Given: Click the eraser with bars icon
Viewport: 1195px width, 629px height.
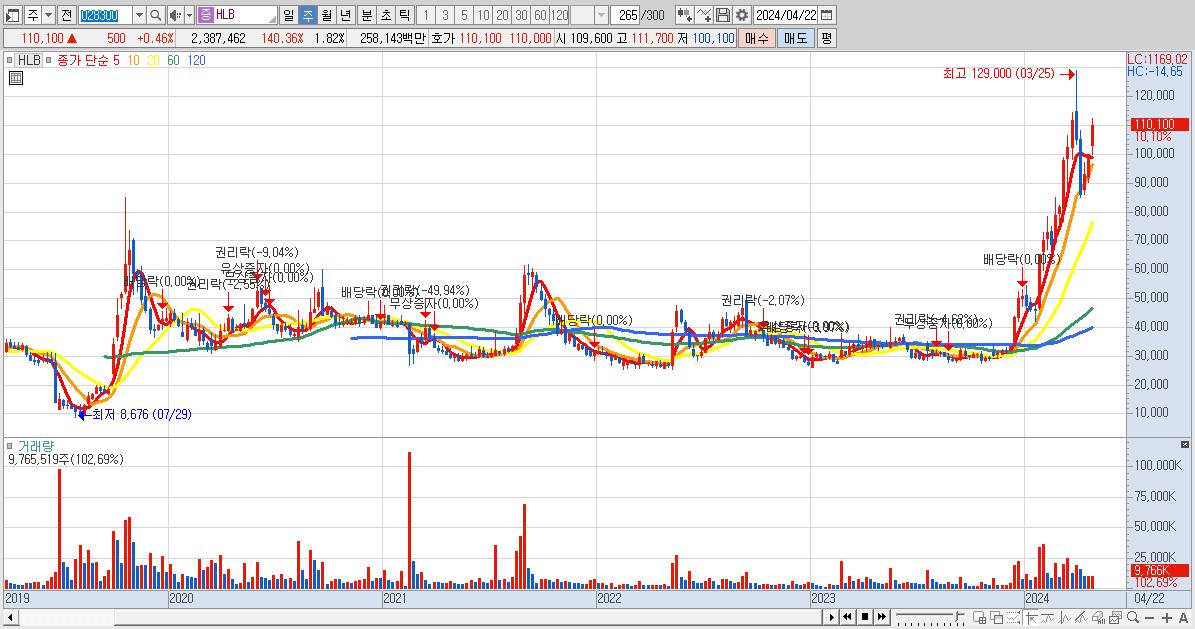Looking at the screenshot, I should click(1098, 616).
